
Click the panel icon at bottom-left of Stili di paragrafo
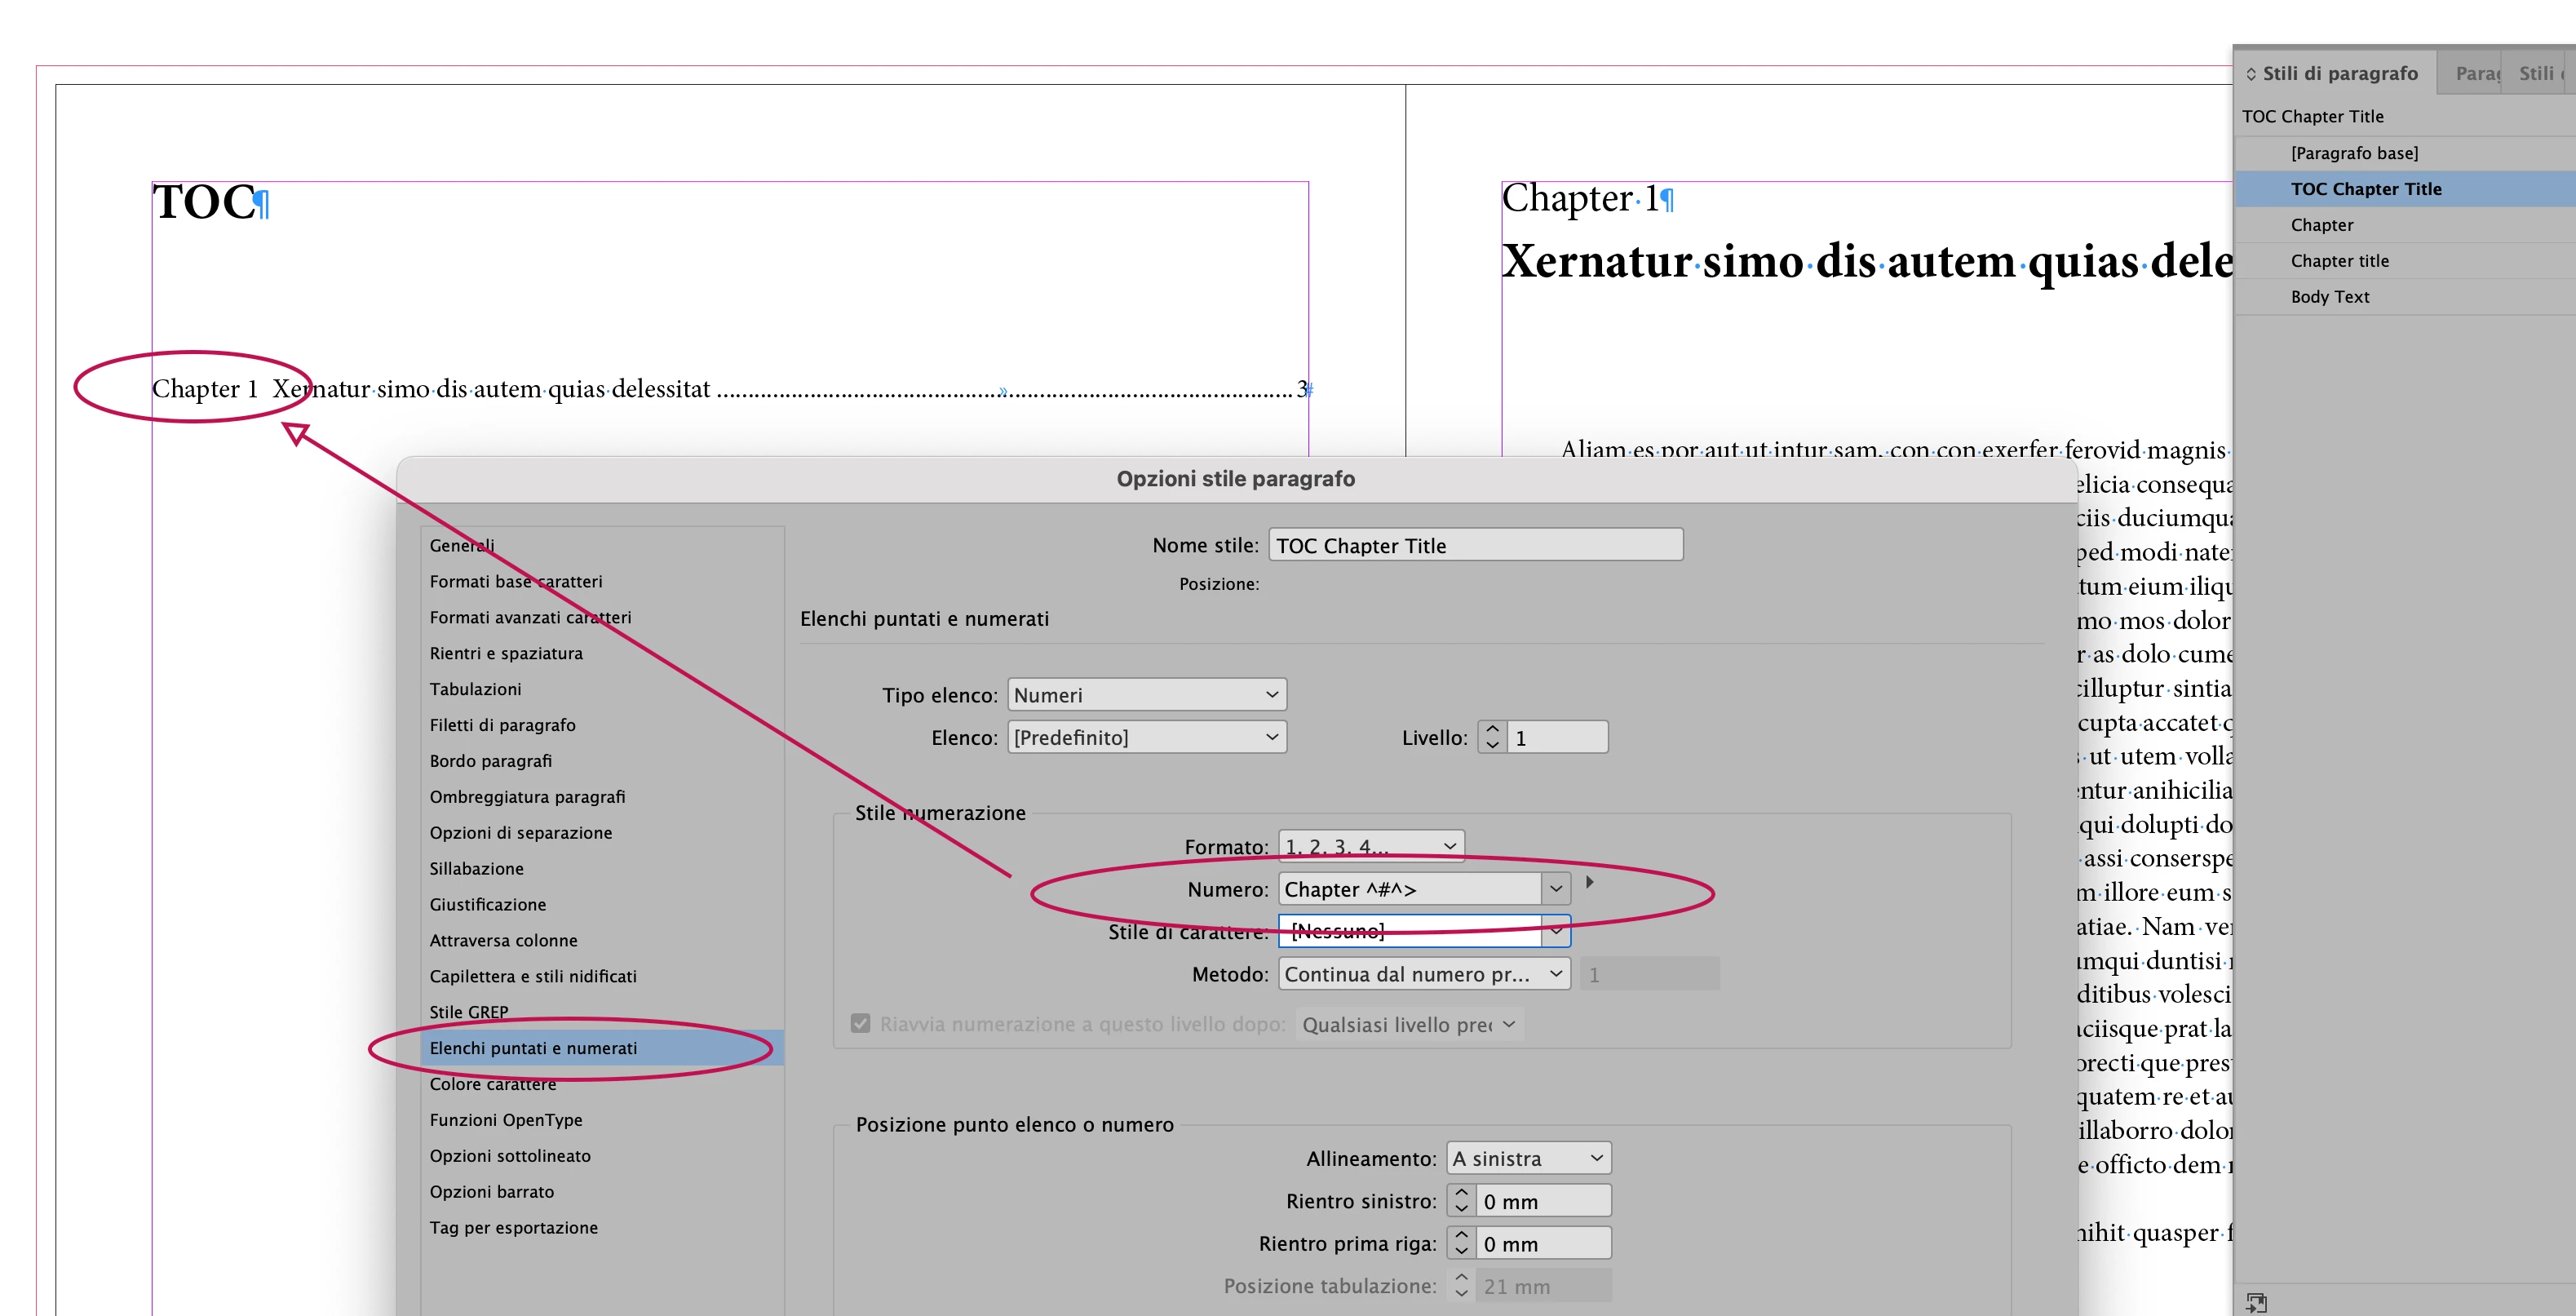(x=2256, y=1301)
